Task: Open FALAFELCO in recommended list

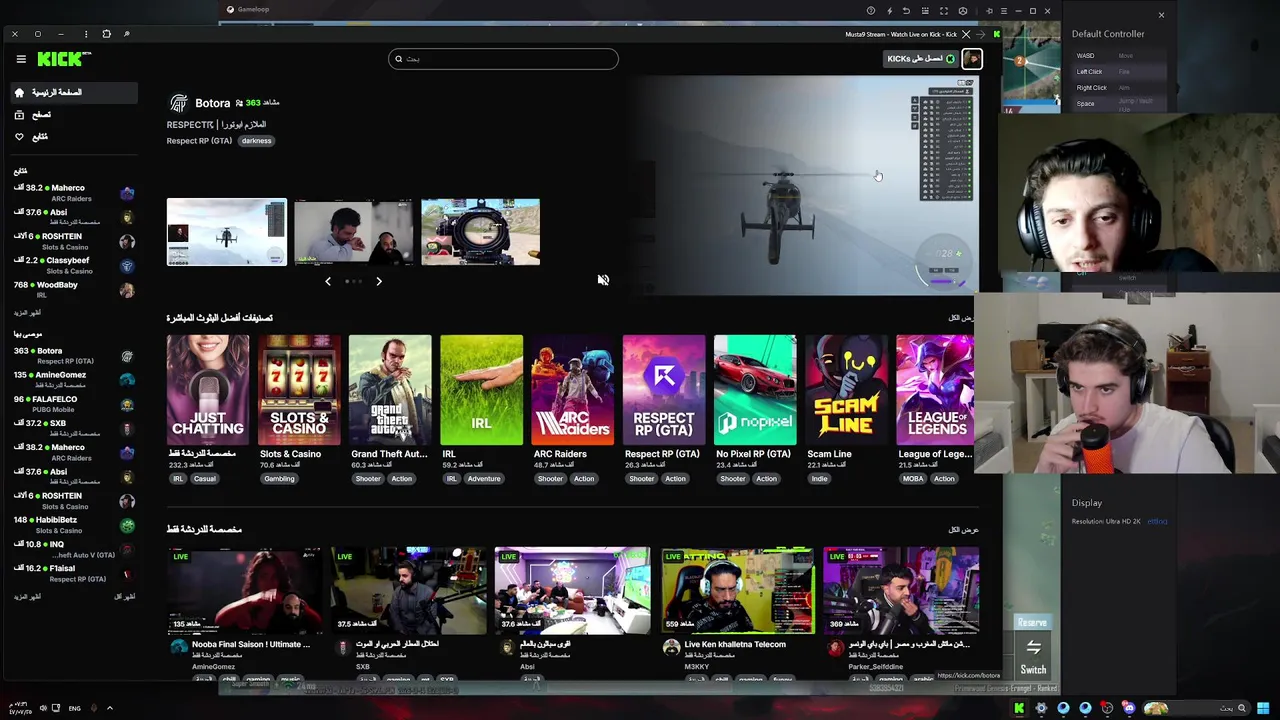Action: [x=74, y=404]
